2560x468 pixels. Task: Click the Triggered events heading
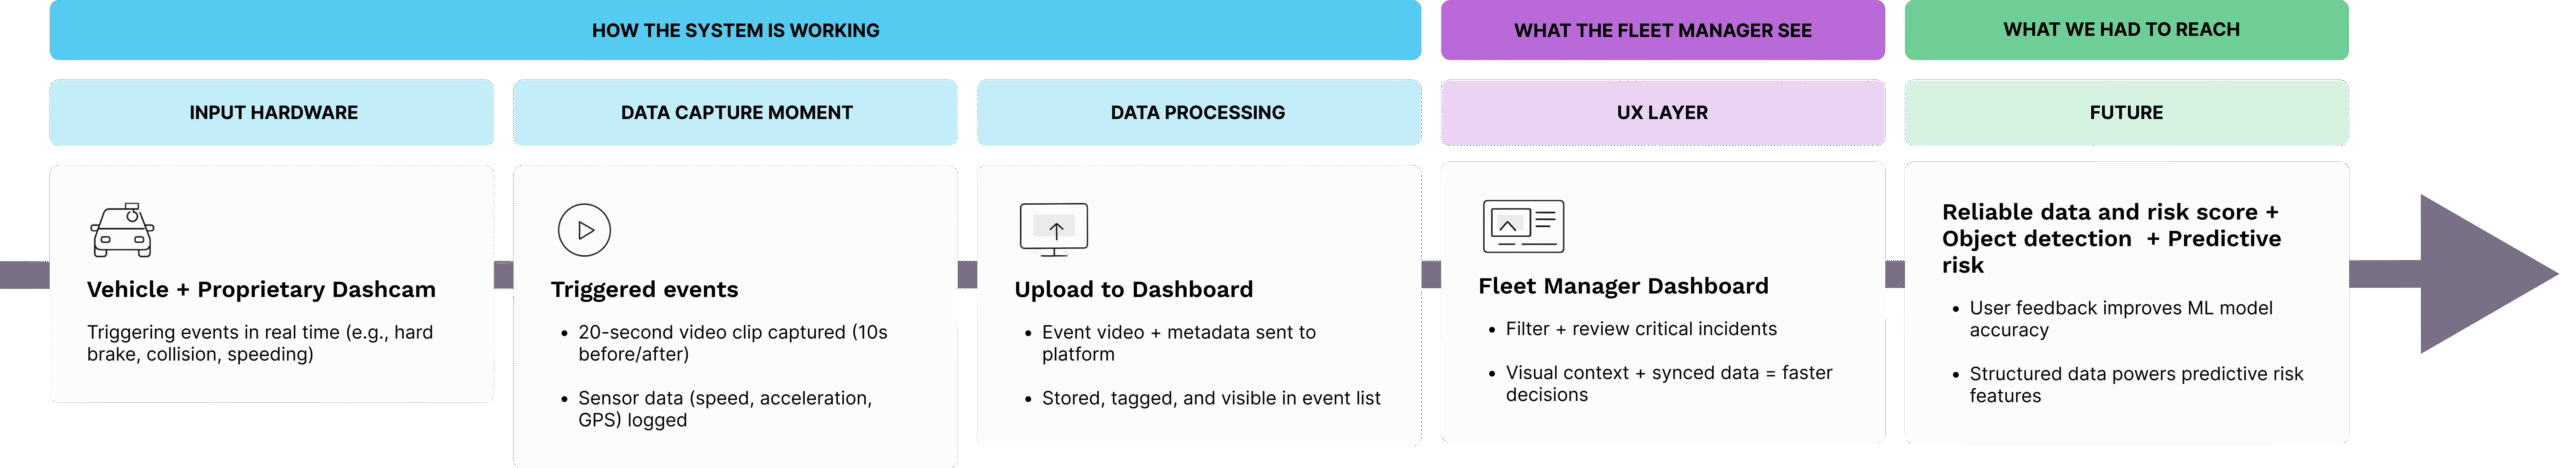click(x=644, y=290)
